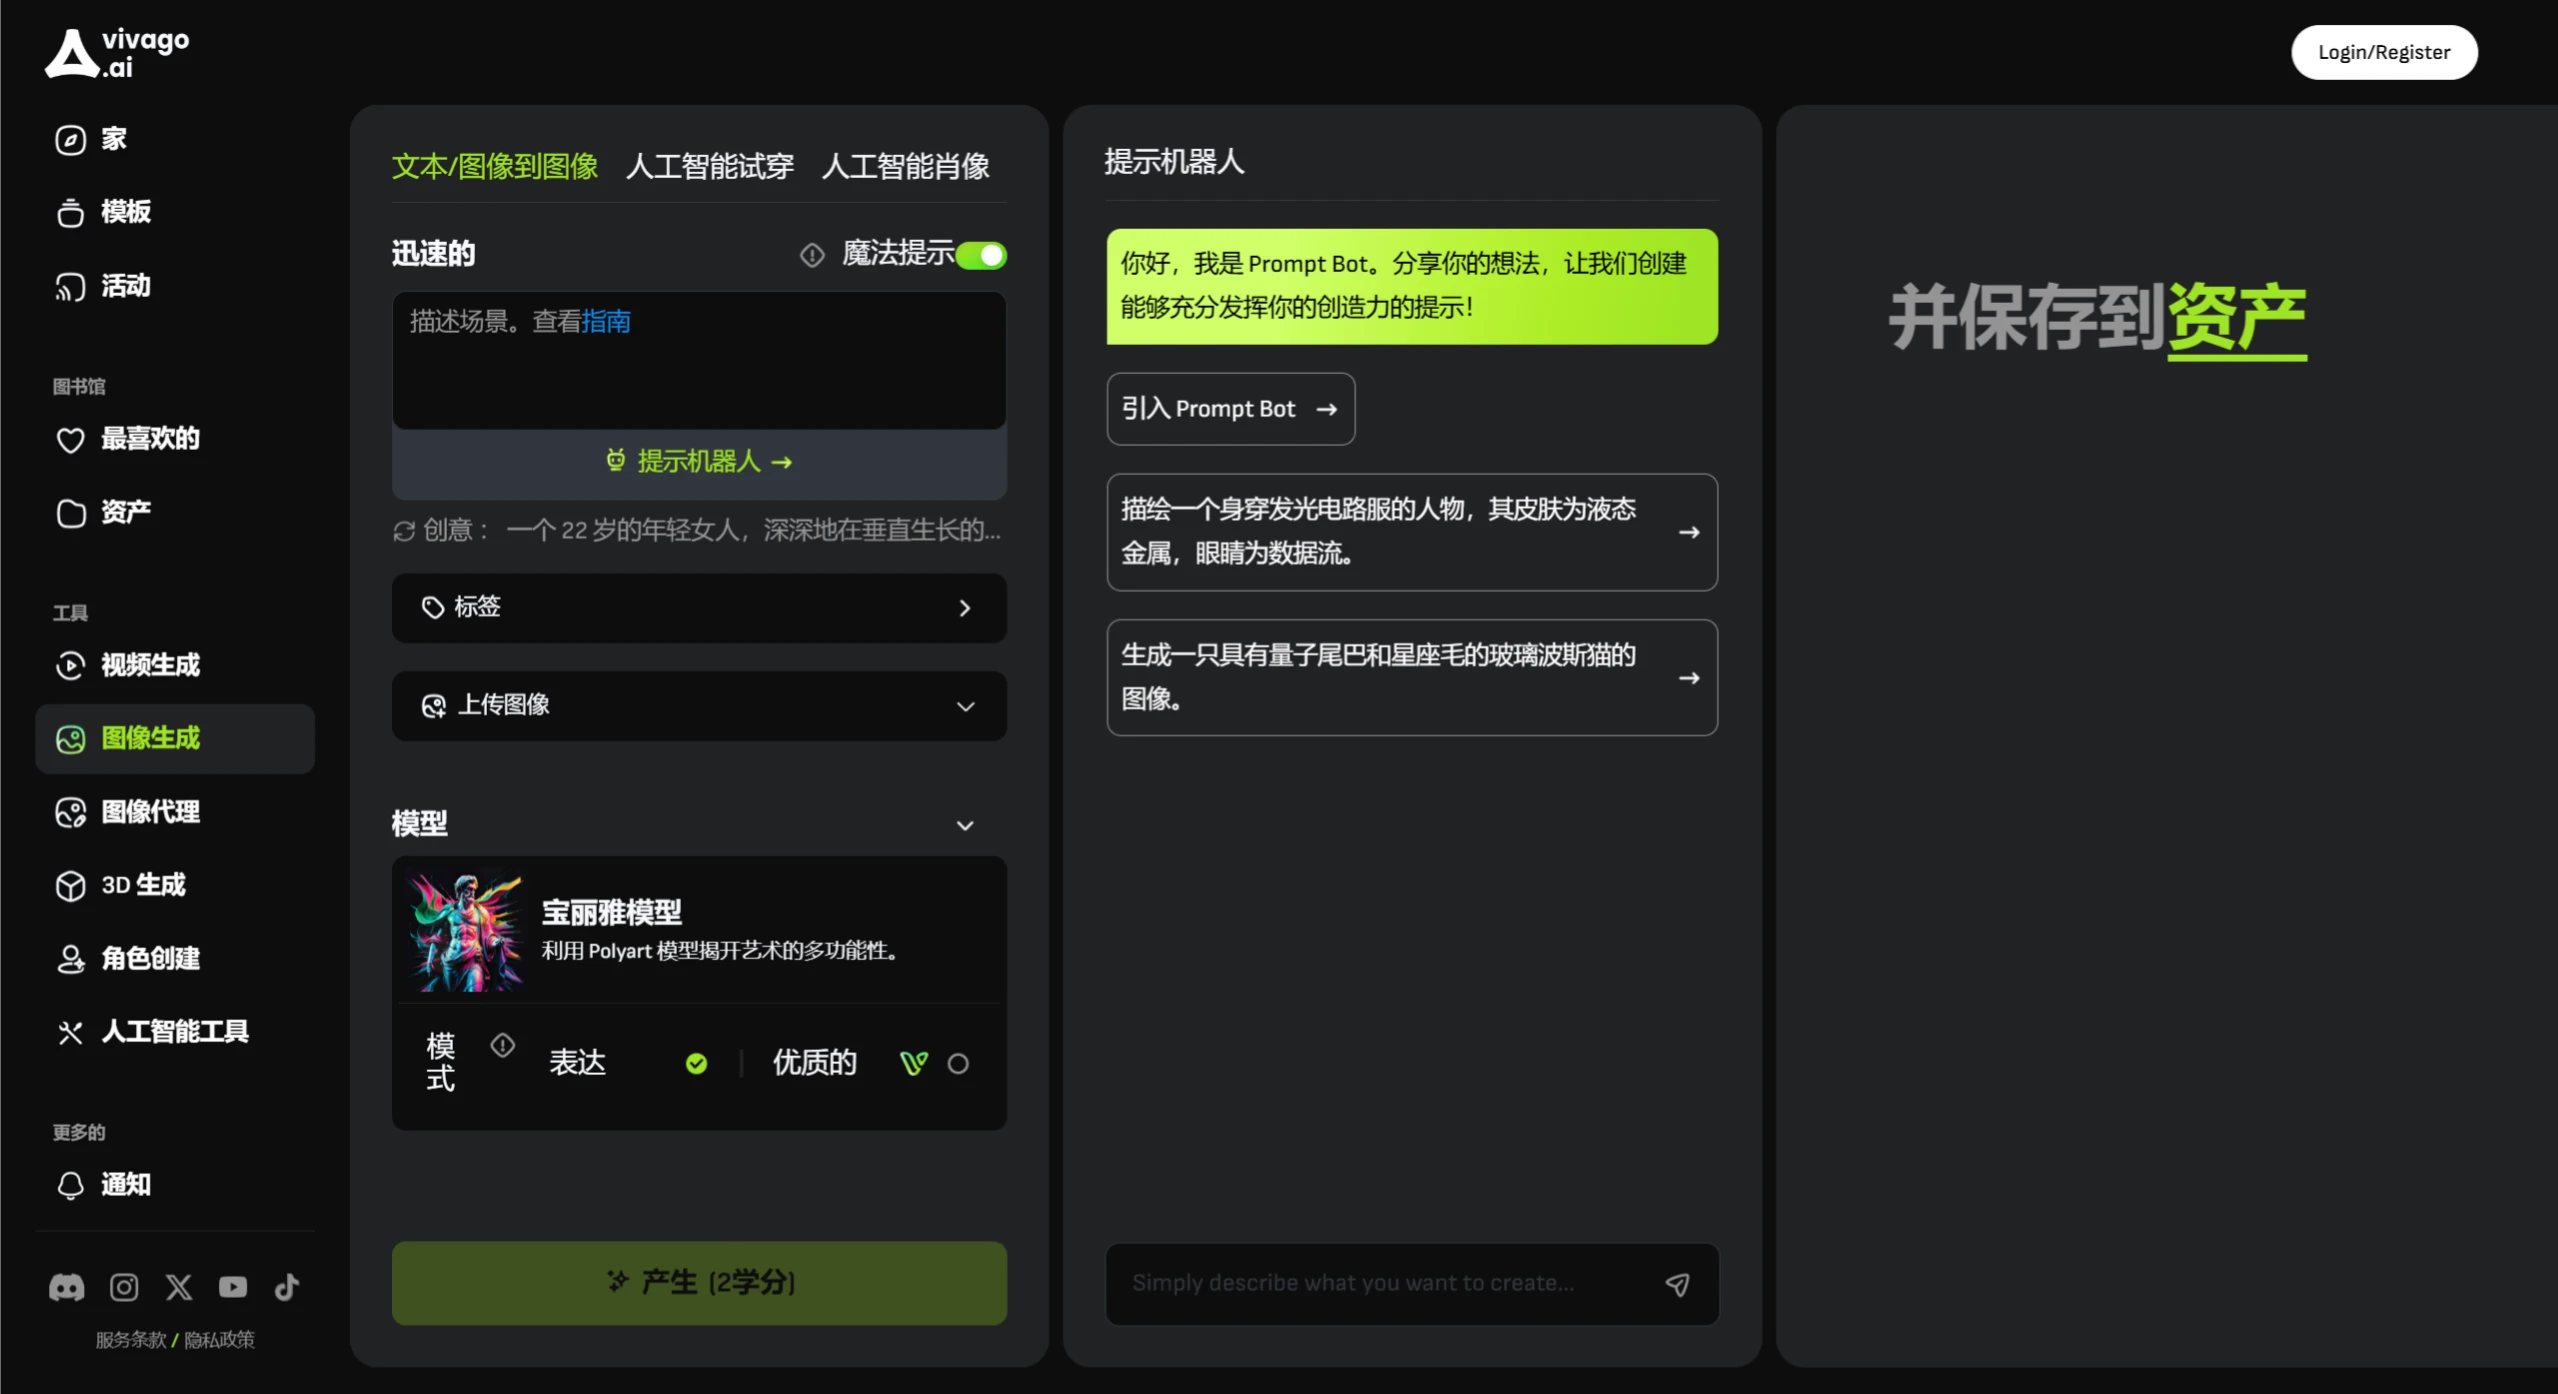Expand the 上传图像 panel
The image size is (2558, 1394).
coord(698,705)
